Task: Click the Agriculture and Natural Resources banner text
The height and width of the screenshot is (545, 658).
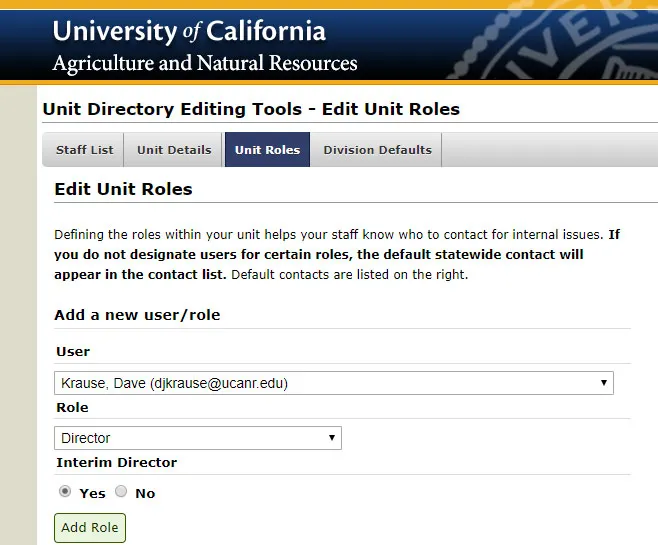Action: coord(204,64)
